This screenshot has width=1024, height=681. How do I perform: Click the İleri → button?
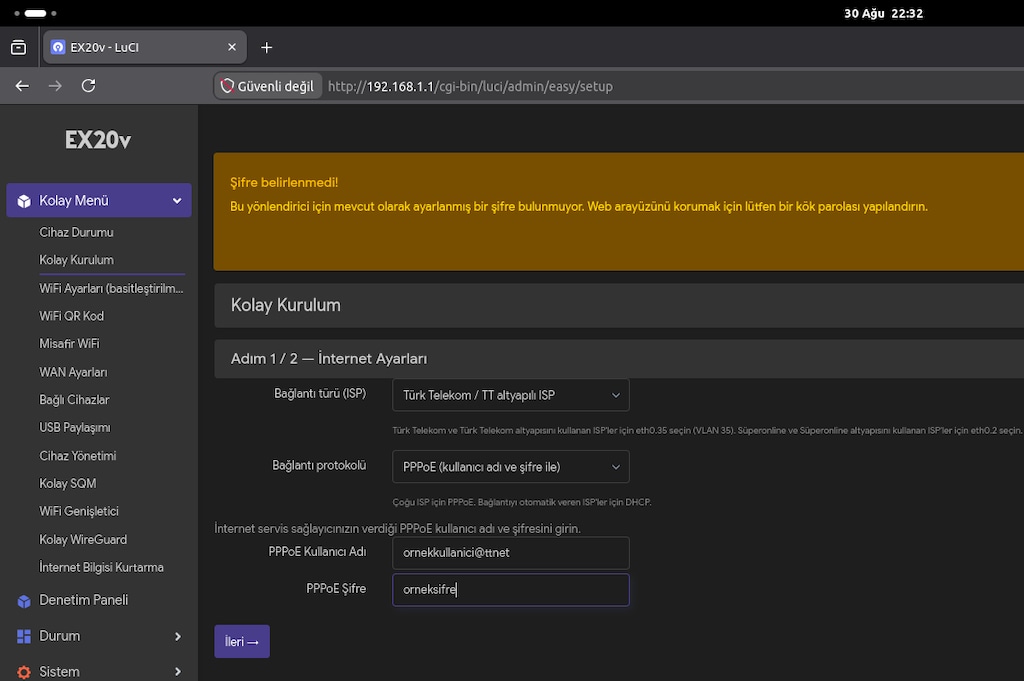pyautogui.click(x=242, y=642)
